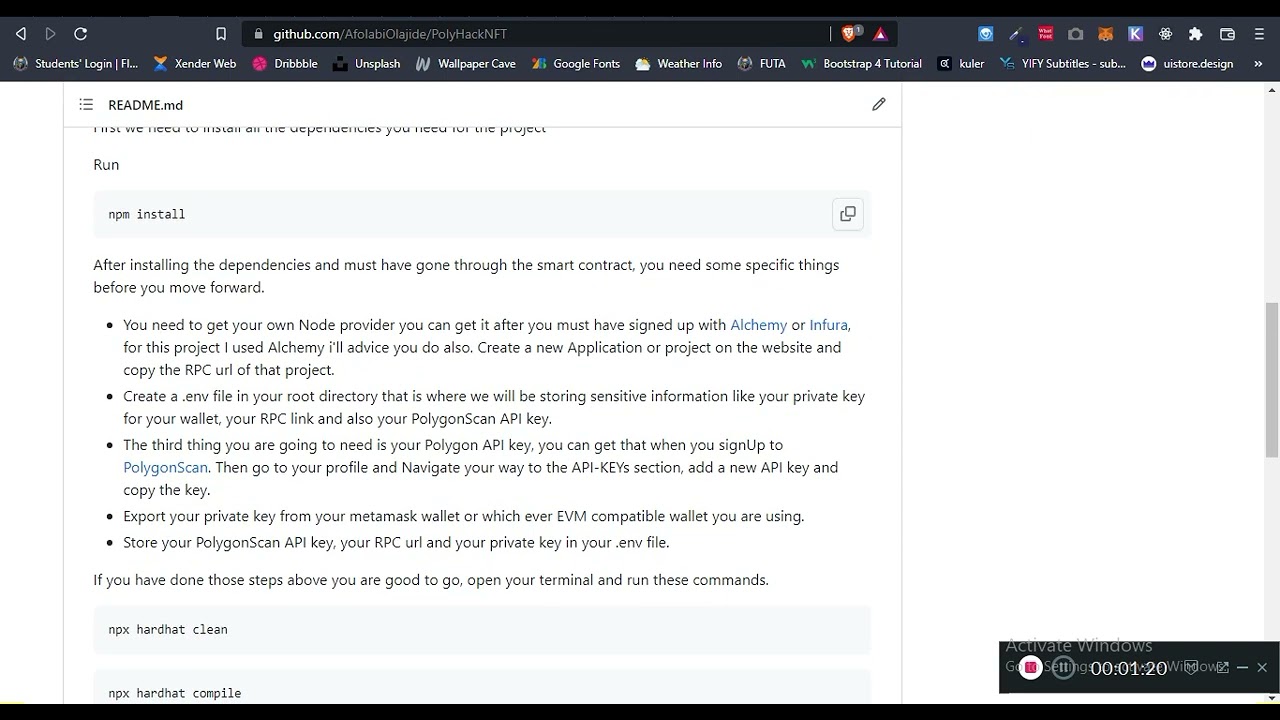Expand the hidden bookmarks overflow chevron
Viewport: 1280px width, 720px height.
[x=1258, y=63]
